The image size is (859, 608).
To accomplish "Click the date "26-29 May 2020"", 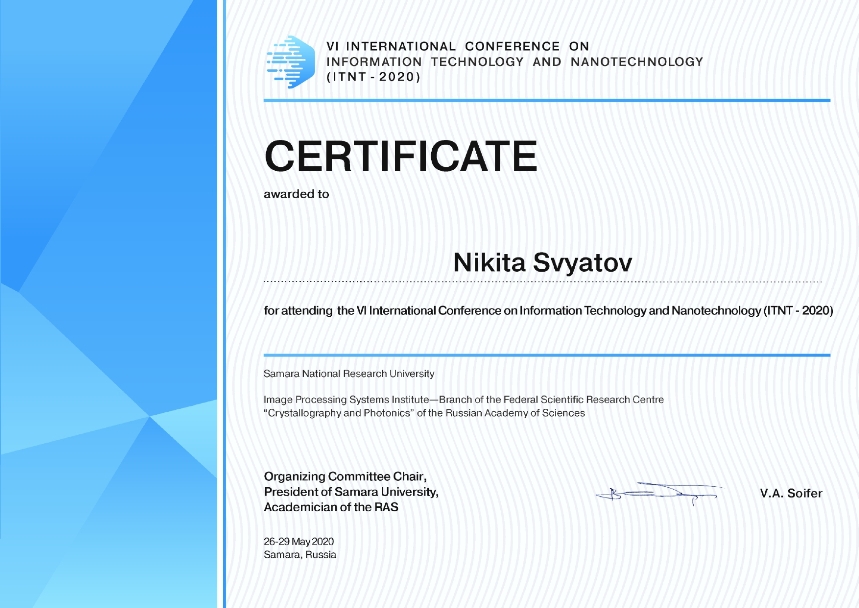I will (299, 541).
